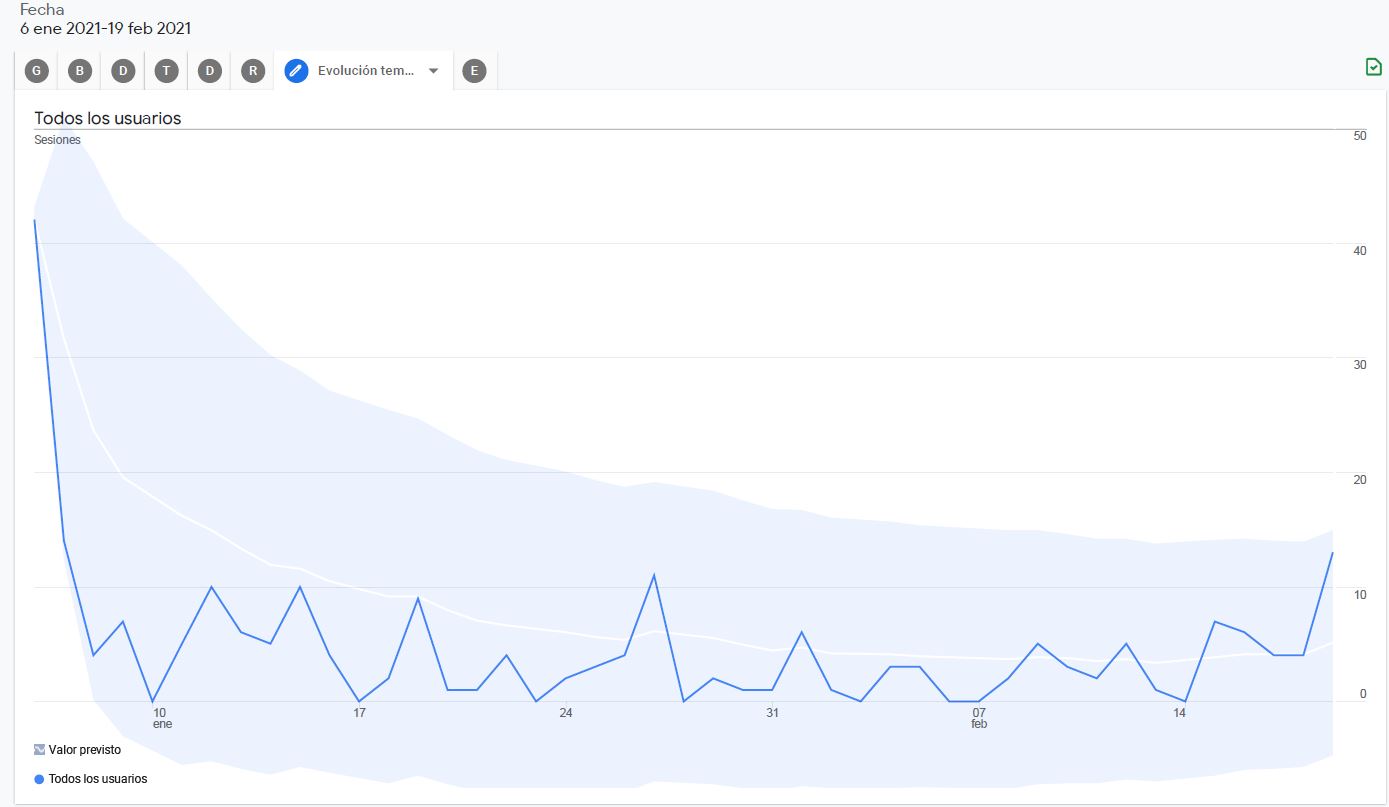This screenshot has width=1389, height=807.
Task: Click the Fecha date selector label
Action: point(42,10)
